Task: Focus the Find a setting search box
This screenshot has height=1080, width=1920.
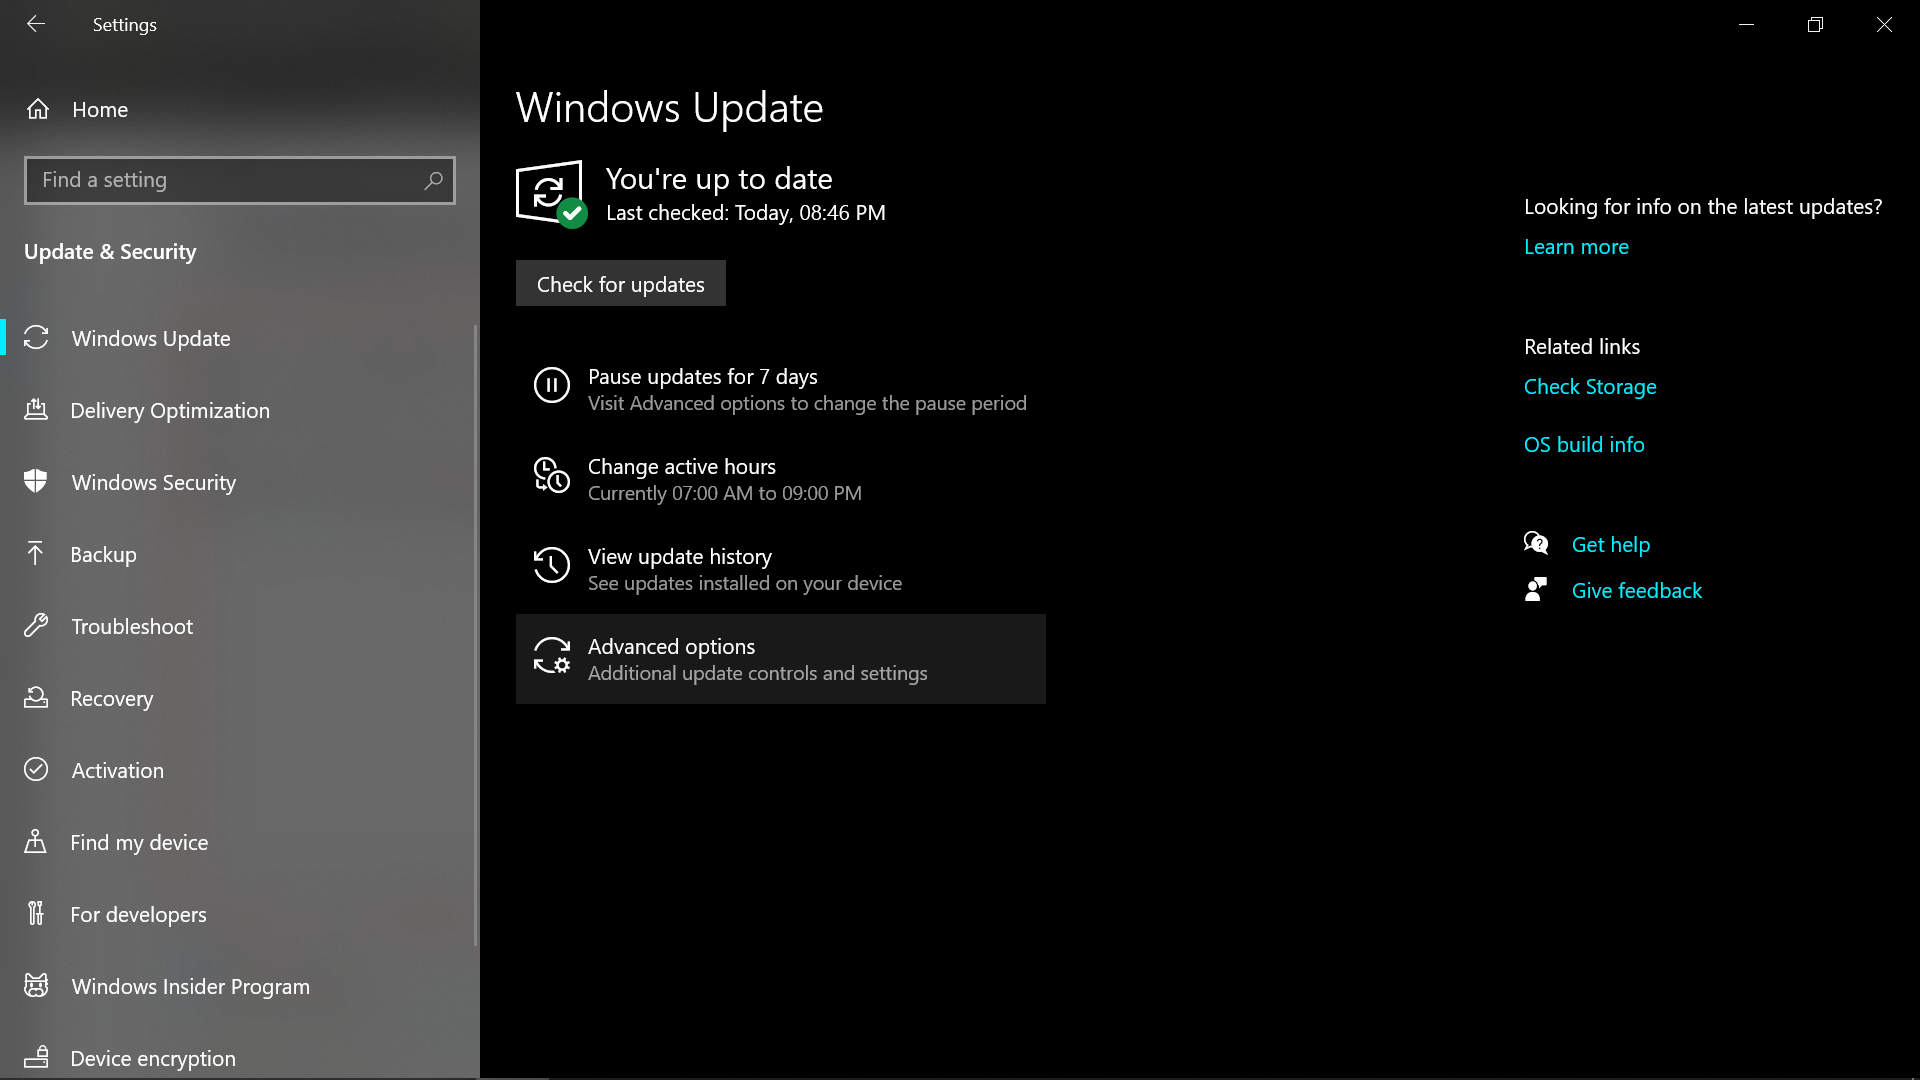Action: click(240, 180)
